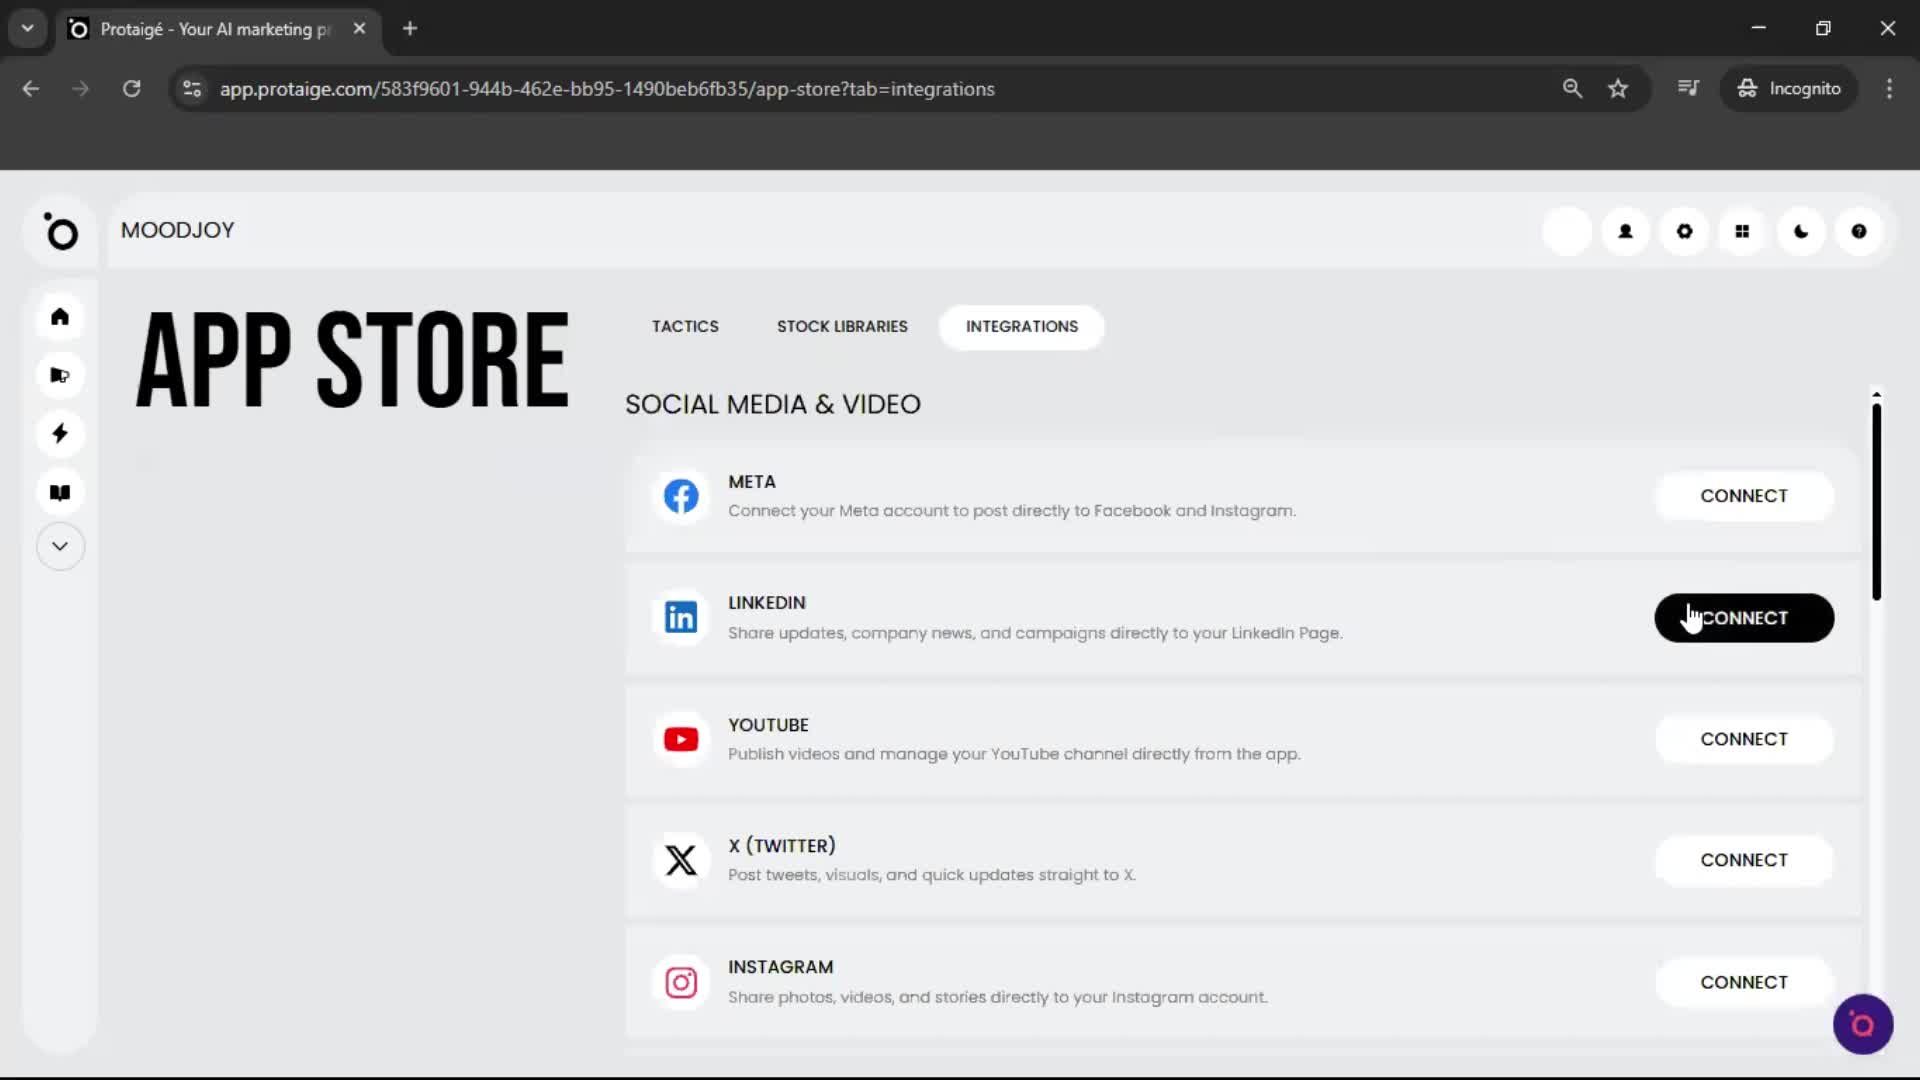This screenshot has width=1920, height=1080.
Task: Connect the Meta account
Action: coord(1744,495)
